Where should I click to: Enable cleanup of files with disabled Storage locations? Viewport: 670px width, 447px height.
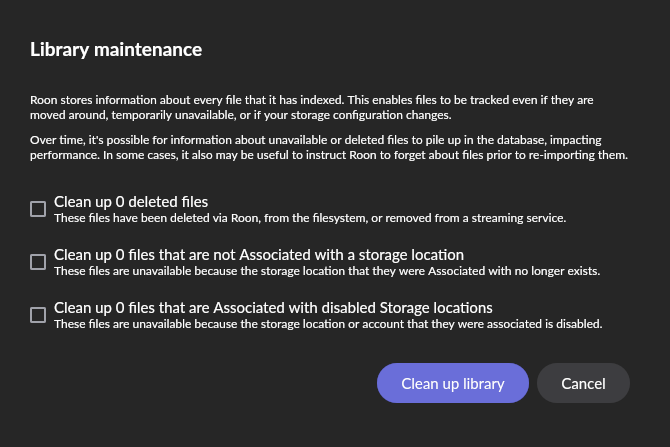(38, 315)
